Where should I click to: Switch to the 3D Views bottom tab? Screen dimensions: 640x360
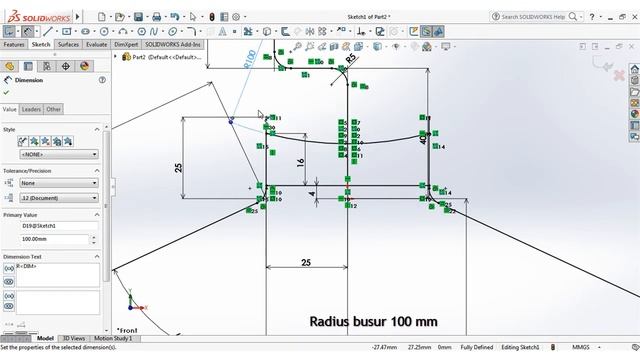[74, 338]
